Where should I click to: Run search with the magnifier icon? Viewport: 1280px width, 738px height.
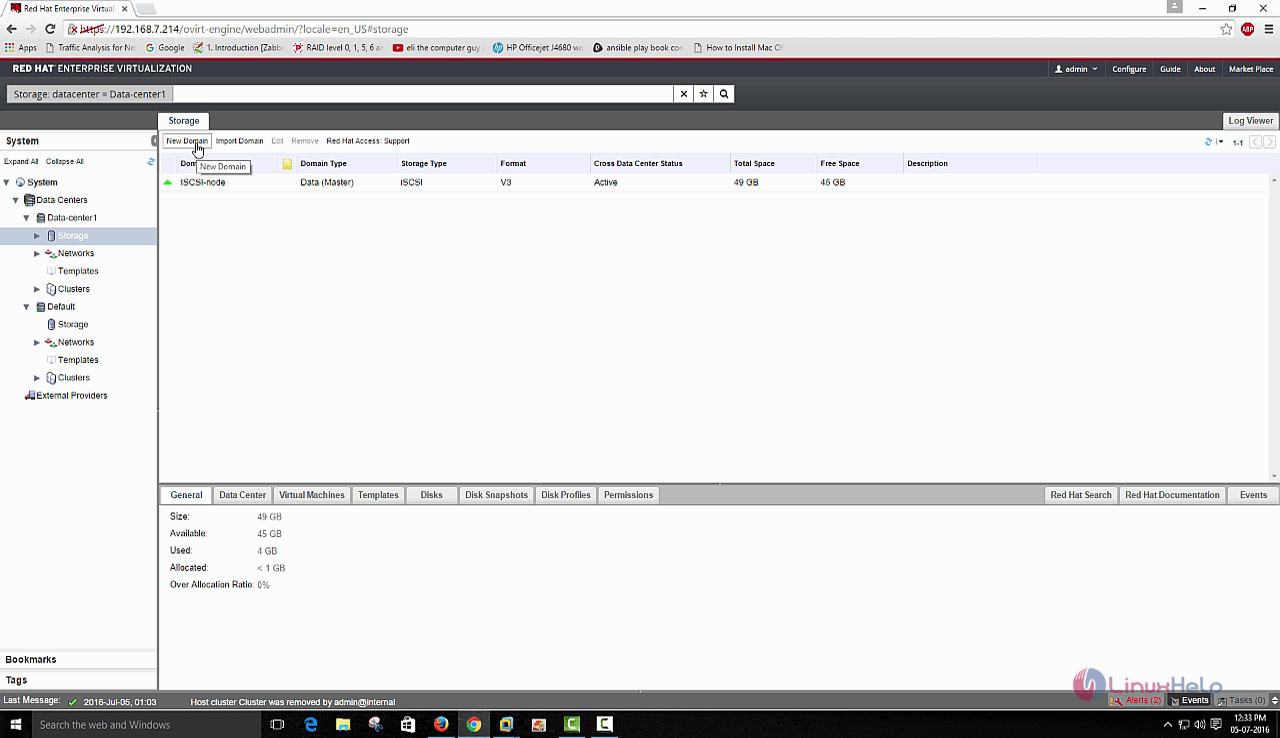[724, 94]
